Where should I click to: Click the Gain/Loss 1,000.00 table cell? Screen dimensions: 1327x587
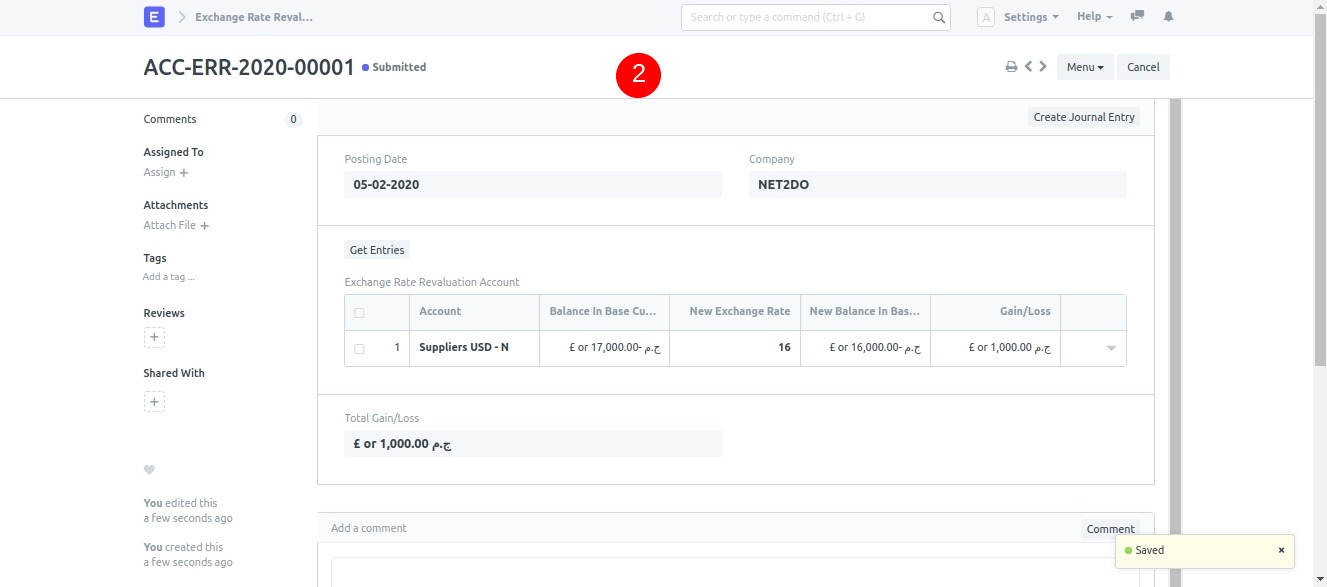click(995, 348)
